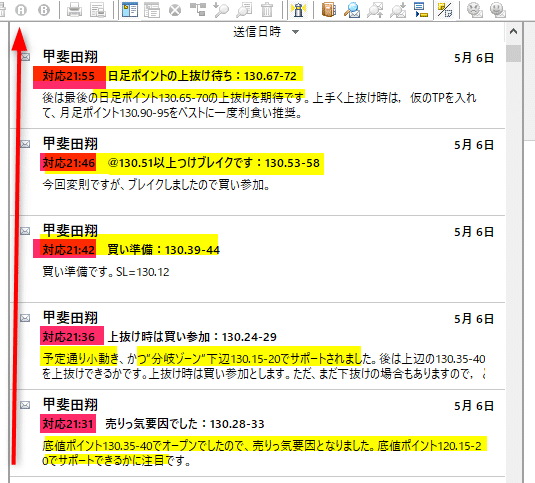This screenshot has width=535, height=483.
Task: Click envelope icon of 対応21:31 message
Action: 25,405
